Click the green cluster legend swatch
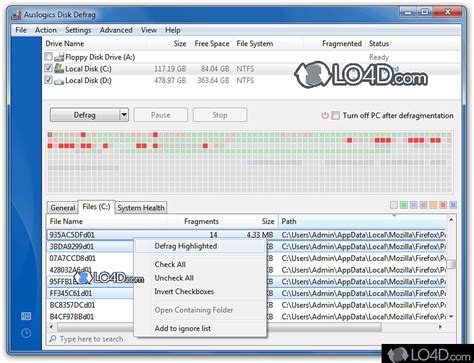This screenshot has height=363, width=474. click(x=404, y=205)
